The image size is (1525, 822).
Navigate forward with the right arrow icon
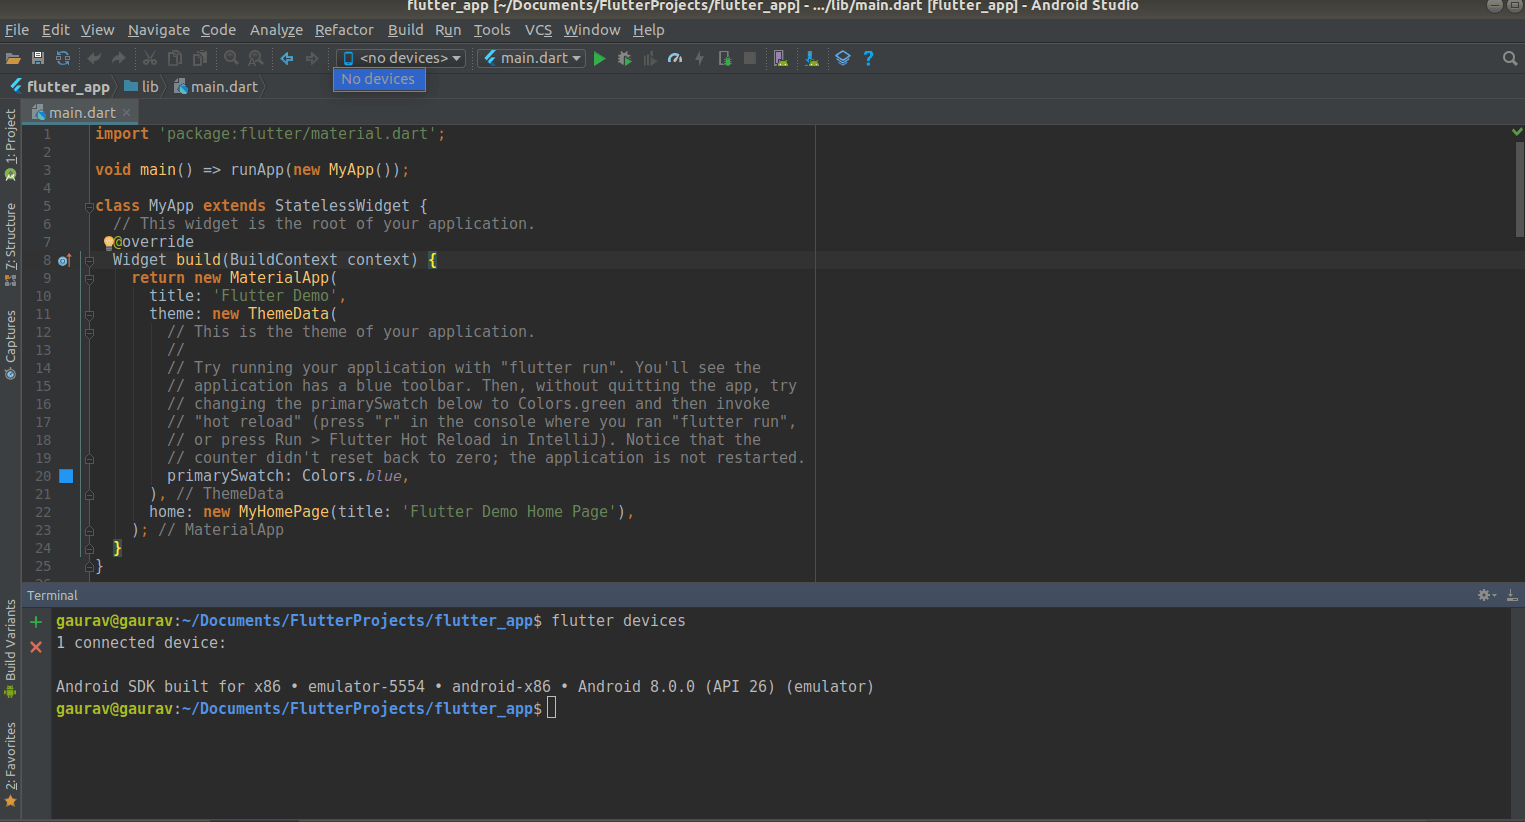pyautogui.click(x=312, y=58)
